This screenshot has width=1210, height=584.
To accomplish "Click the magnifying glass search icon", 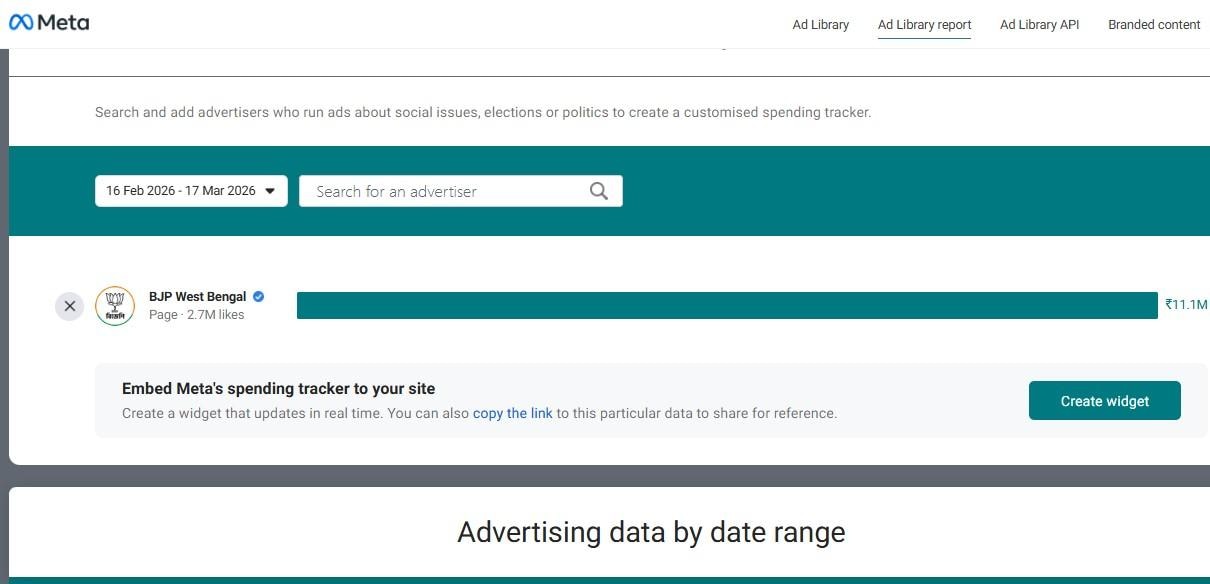I will pyautogui.click(x=599, y=191).
